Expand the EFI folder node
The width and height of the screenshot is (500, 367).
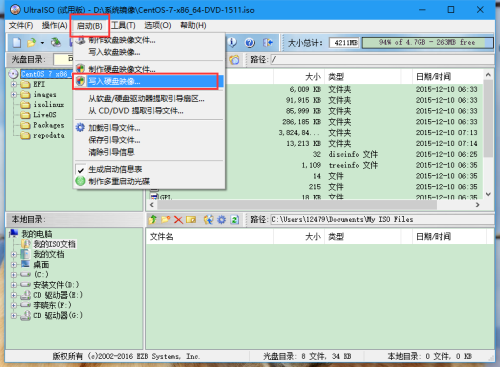tap(14, 84)
